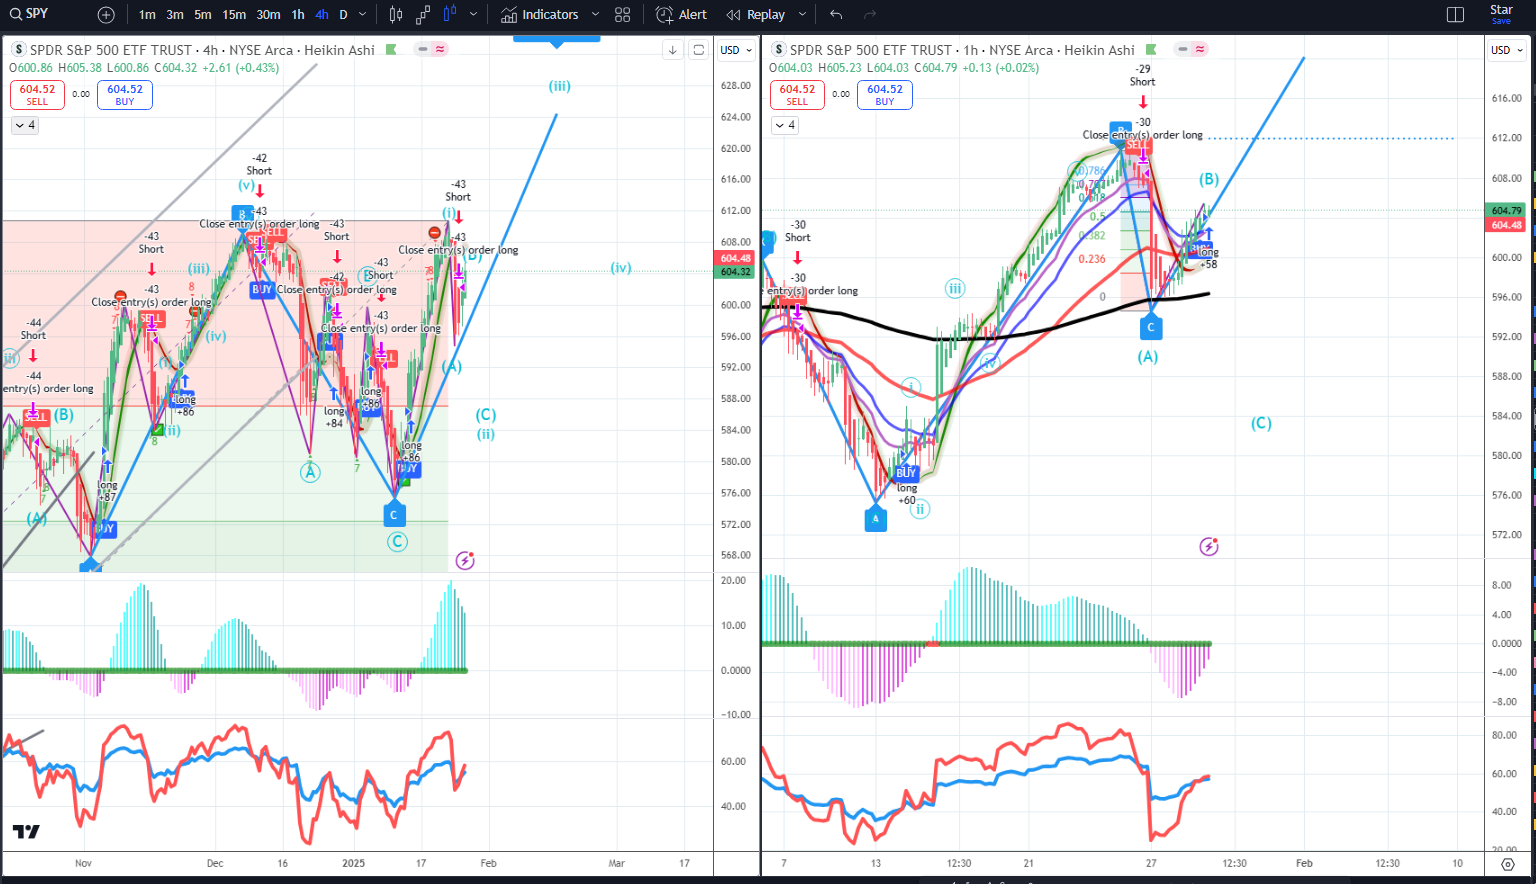Open the USD currency dropdown on the 4h chart
The height and width of the screenshot is (884, 1536).
pos(736,50)
